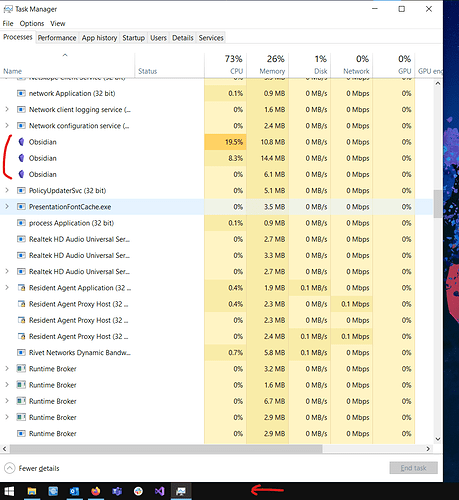Click the Runtime Broker icon with 6.7 MB
The image size is (459, 500).
21,401
